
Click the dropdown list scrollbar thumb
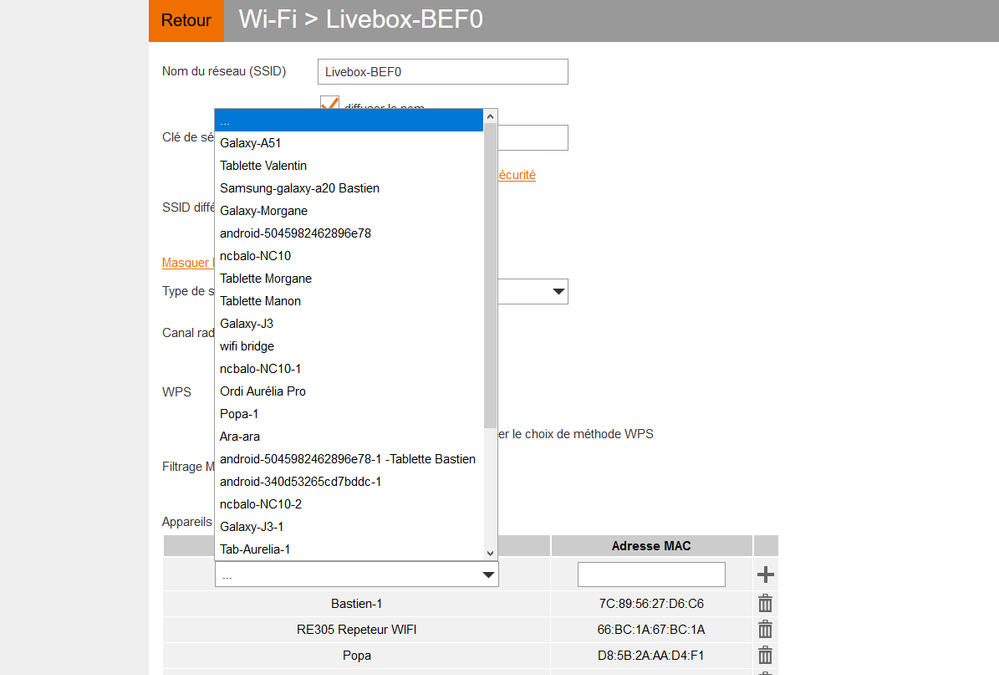pos(490,275)
